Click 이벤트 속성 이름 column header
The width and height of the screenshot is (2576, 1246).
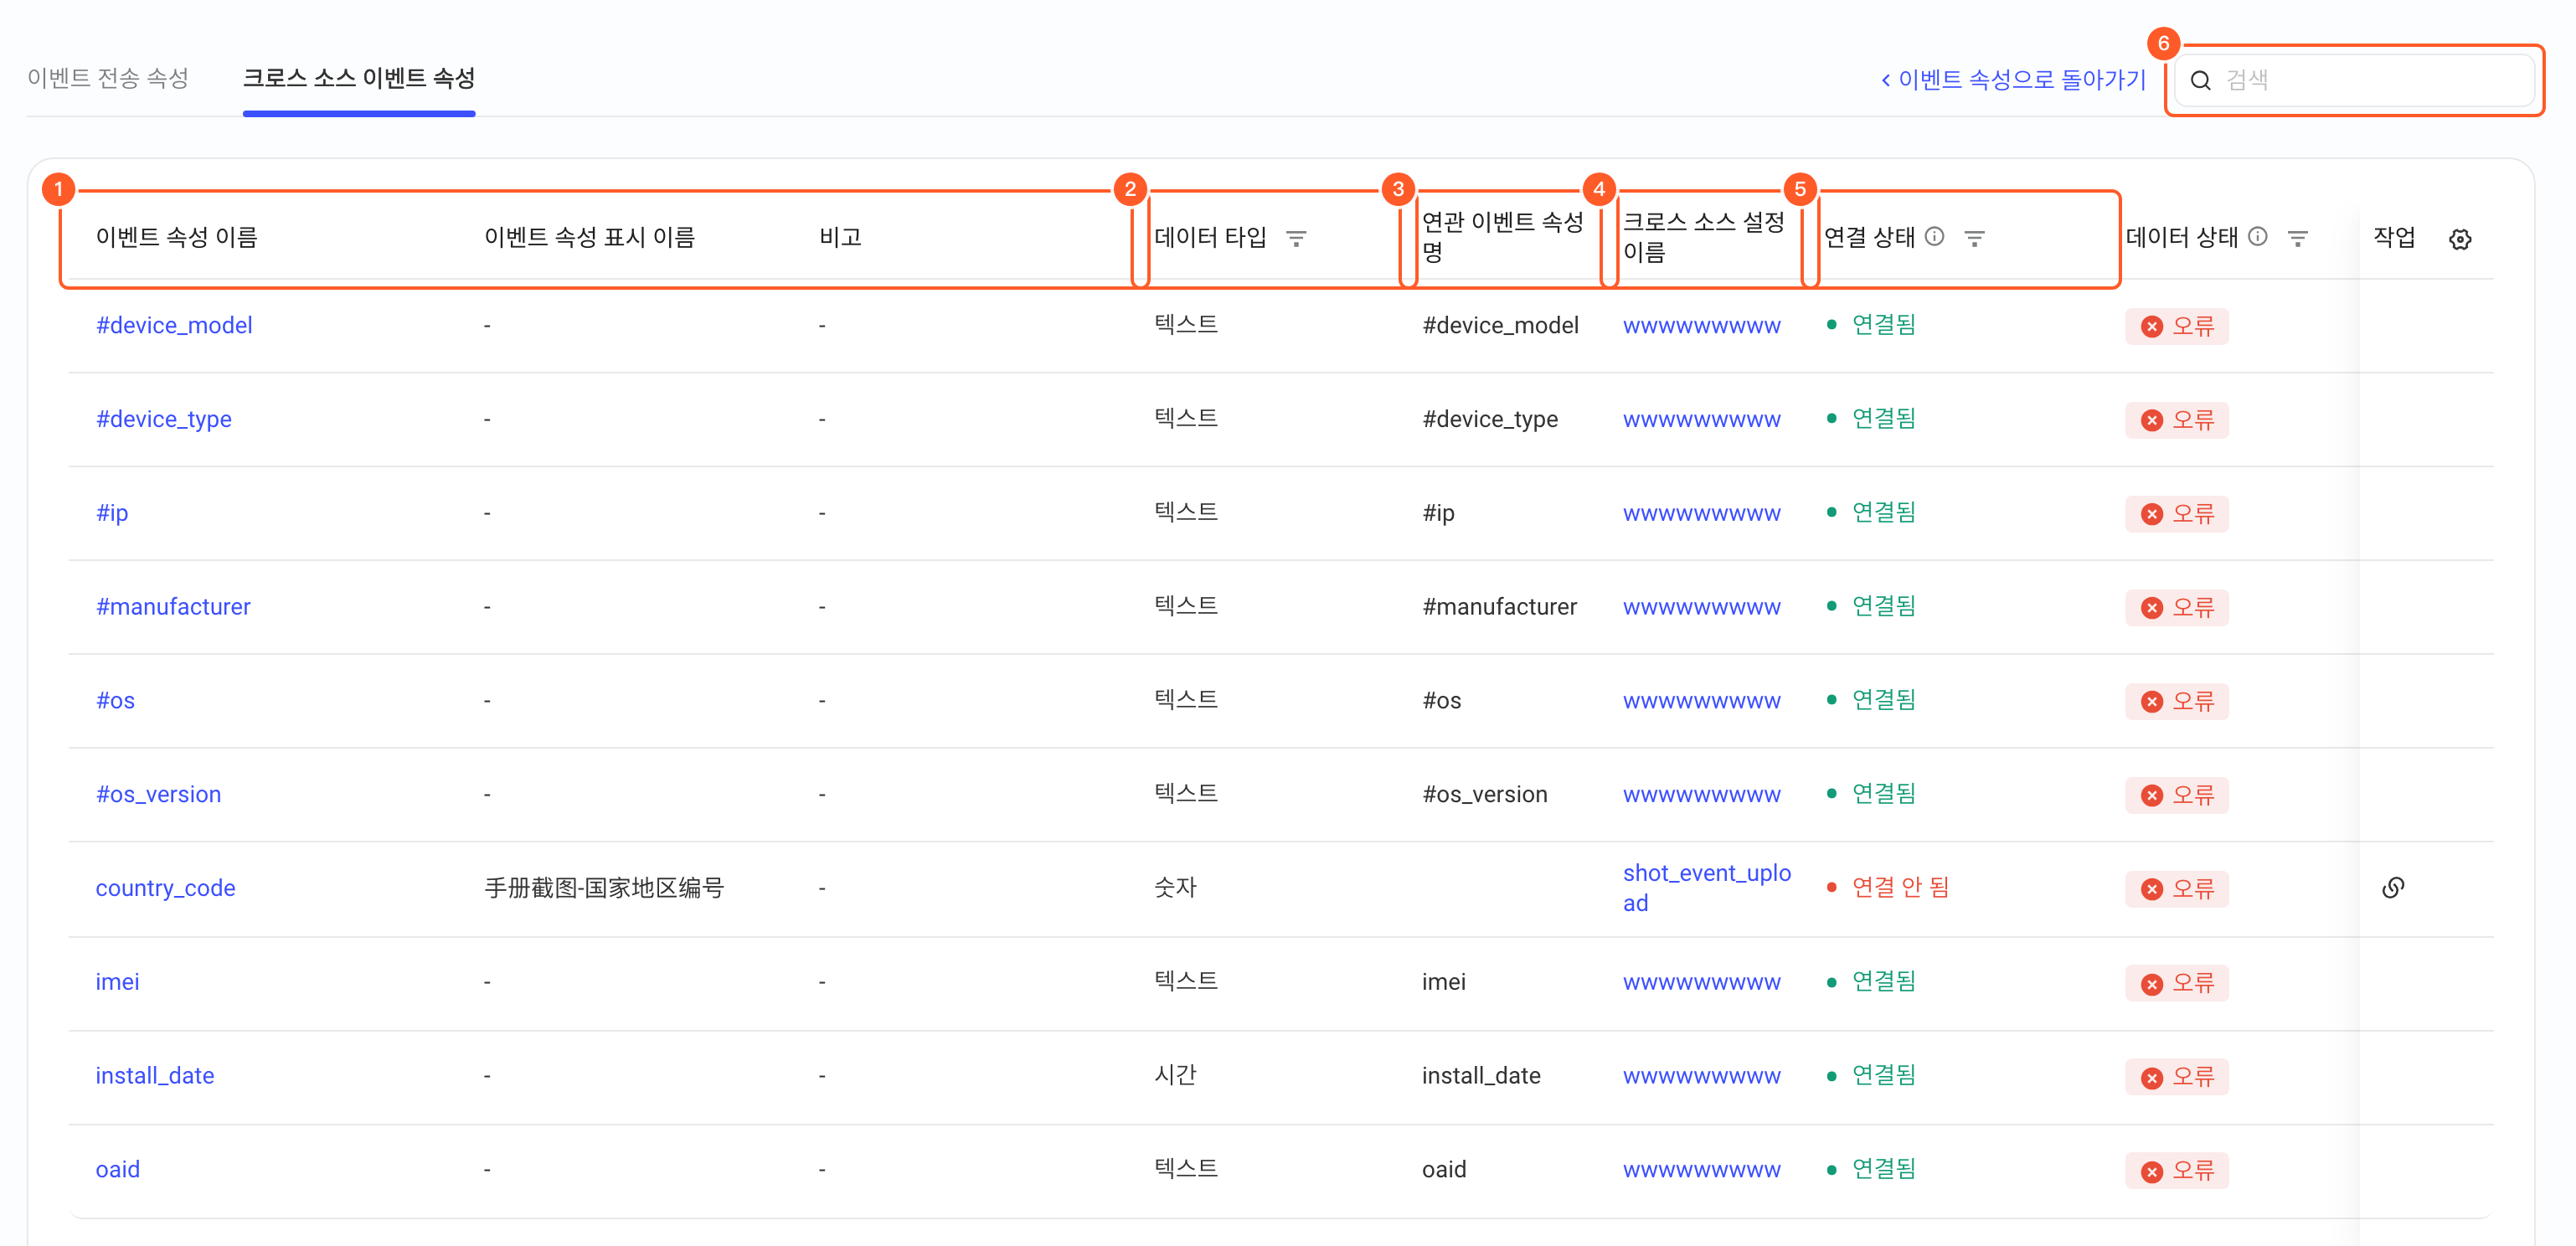point(176,237)
